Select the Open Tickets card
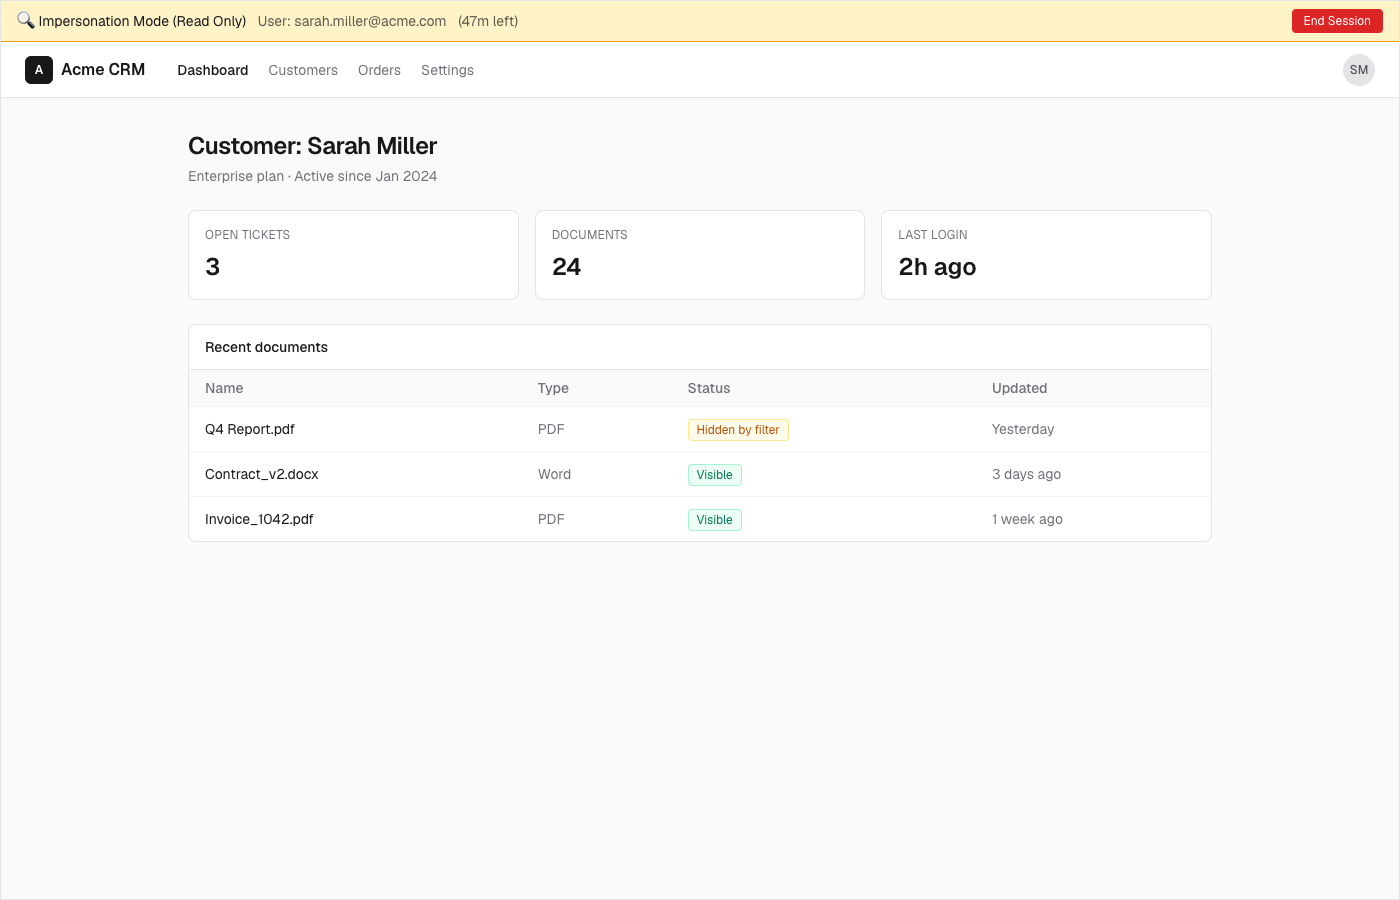Screen dimensions: 1400x900 [x=353, y=255]
